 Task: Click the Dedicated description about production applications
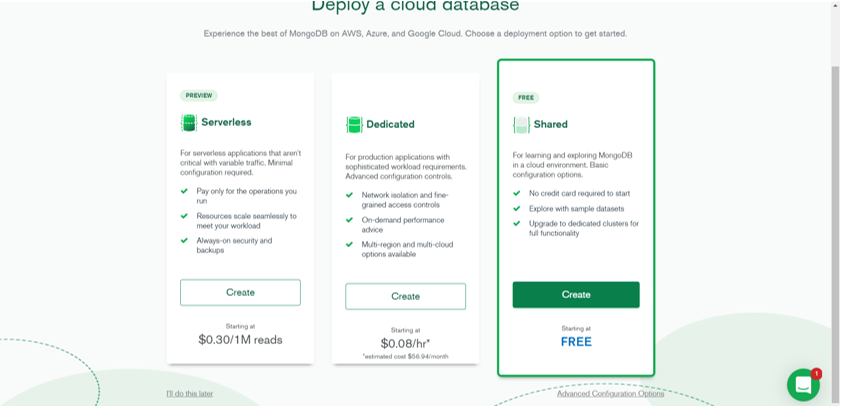(406, 167)
